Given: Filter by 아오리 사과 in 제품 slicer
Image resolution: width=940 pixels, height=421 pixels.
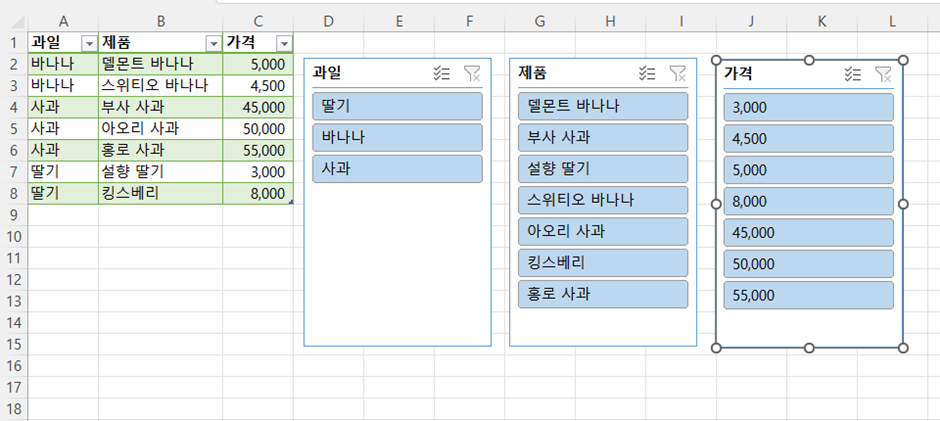Looking at the screenshot, I should (x=603, y=231).
